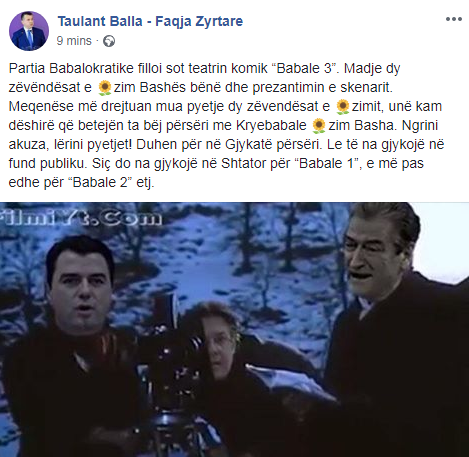Open the post options three-dots menu
The image size is (469, 457).
(x=454, y=19)
